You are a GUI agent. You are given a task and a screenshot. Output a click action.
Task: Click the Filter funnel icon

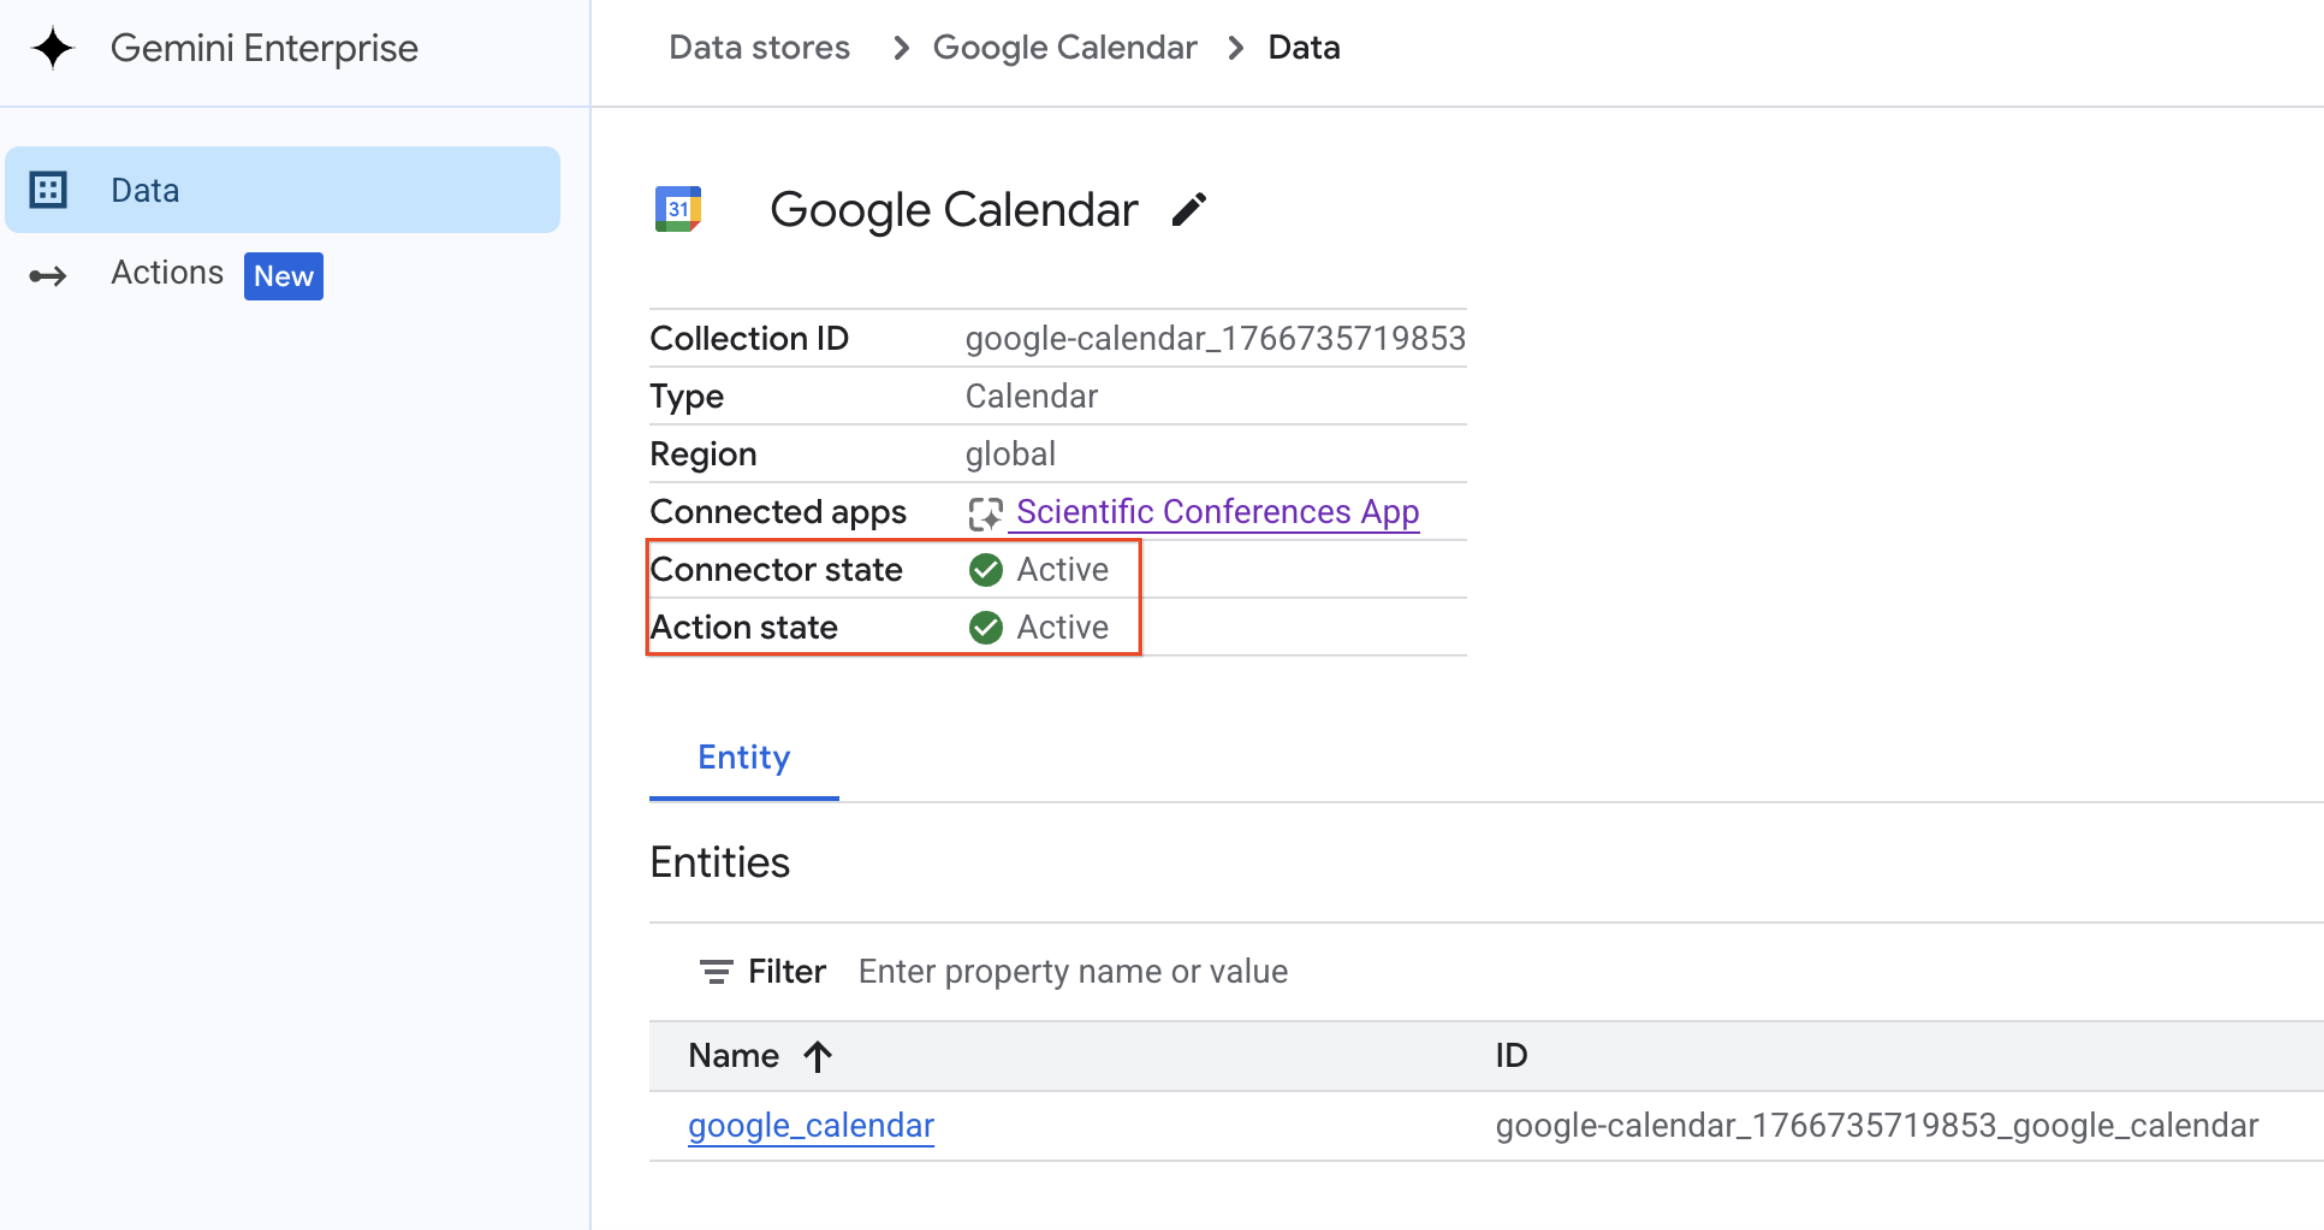[715, 971]
